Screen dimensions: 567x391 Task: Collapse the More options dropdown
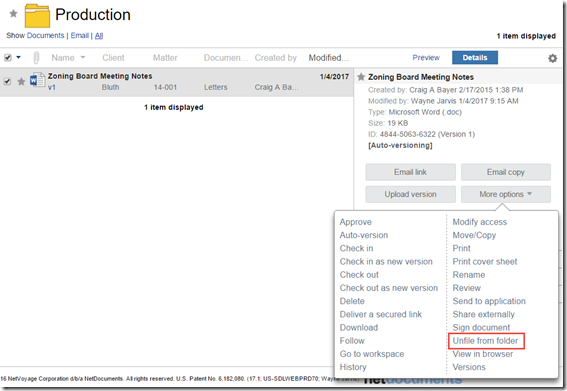[506, 194]
